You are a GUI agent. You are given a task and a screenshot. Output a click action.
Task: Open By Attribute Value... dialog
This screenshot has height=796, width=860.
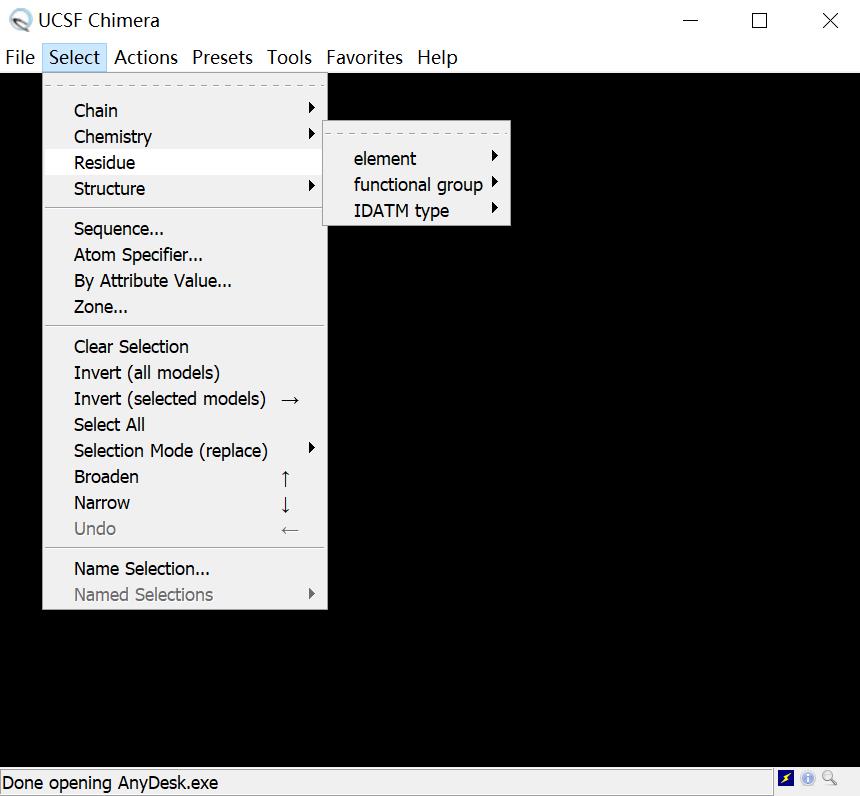coord(185,280)
